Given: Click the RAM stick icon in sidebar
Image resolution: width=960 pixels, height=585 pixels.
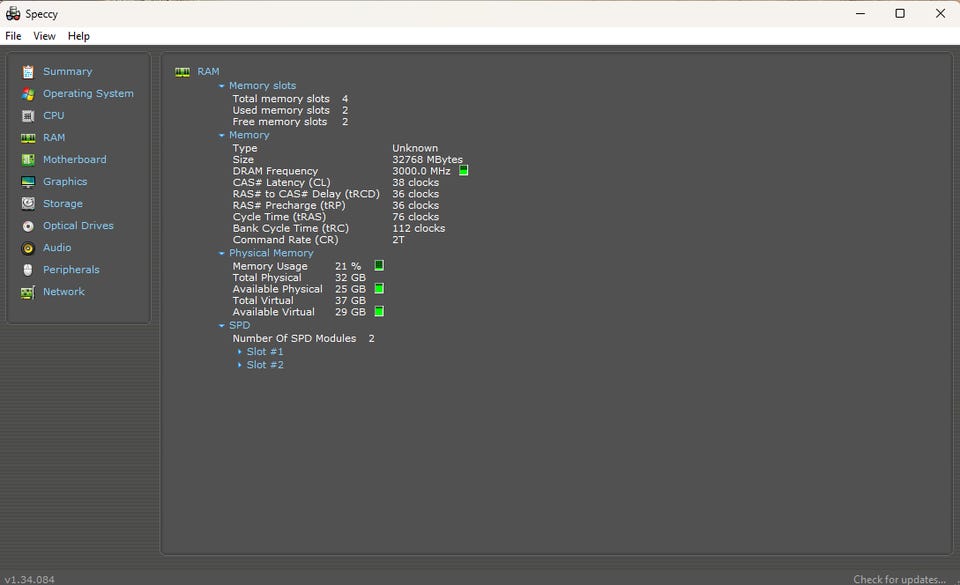Looking at the screenshot, I should pos(28,138).
